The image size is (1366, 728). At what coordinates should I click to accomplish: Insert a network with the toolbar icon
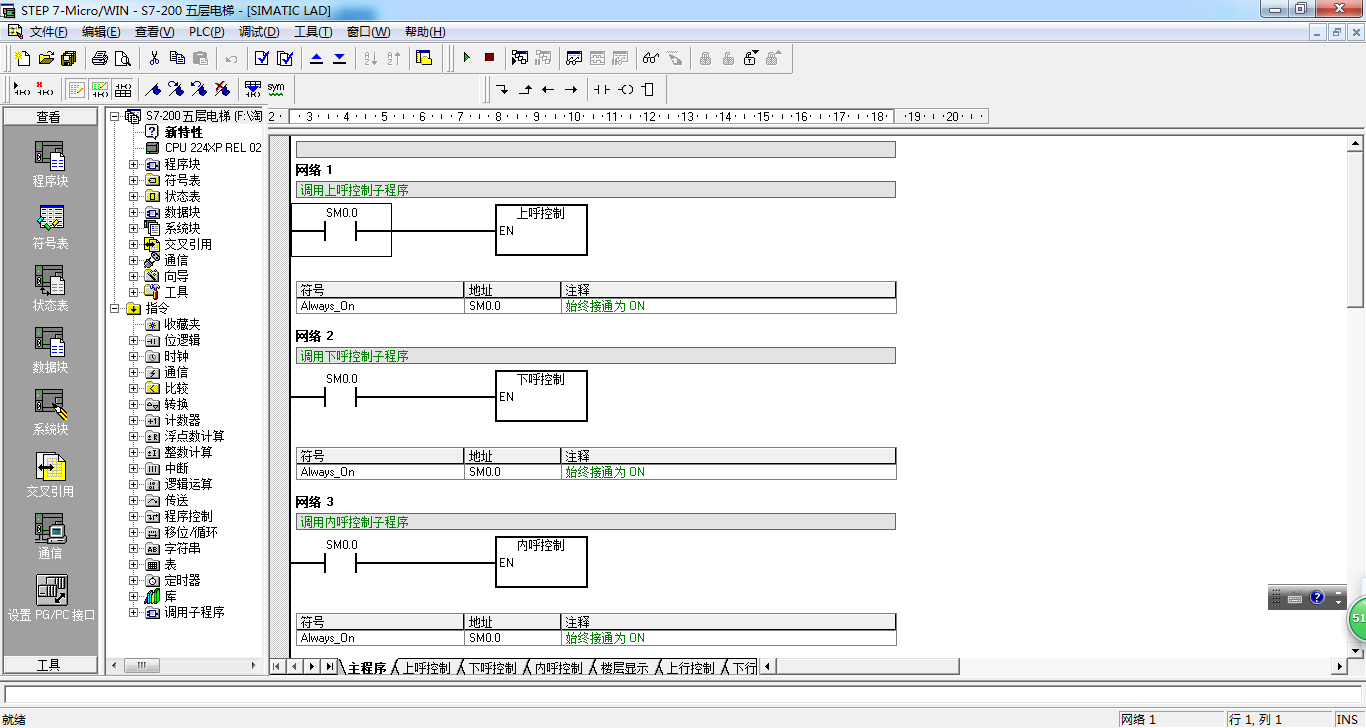tap(22, 89)
